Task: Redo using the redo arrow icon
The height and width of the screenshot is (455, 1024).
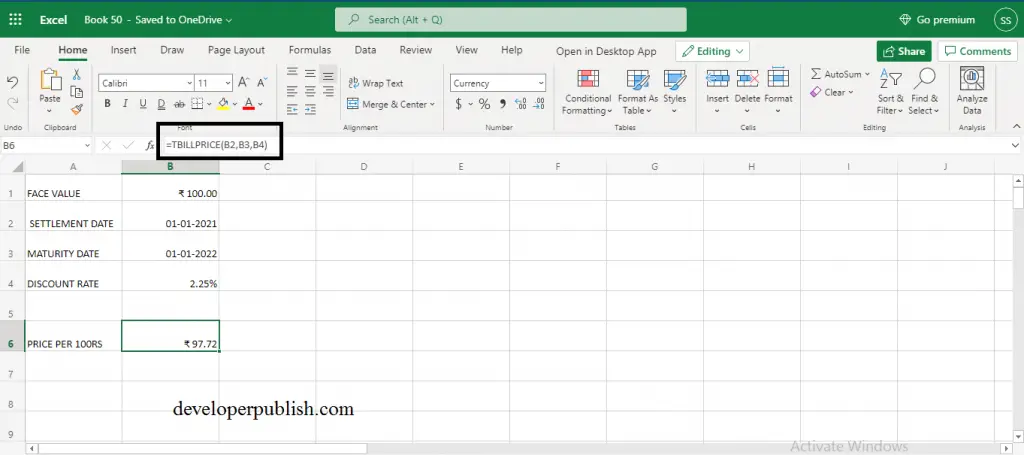Action: pos(12,102)
